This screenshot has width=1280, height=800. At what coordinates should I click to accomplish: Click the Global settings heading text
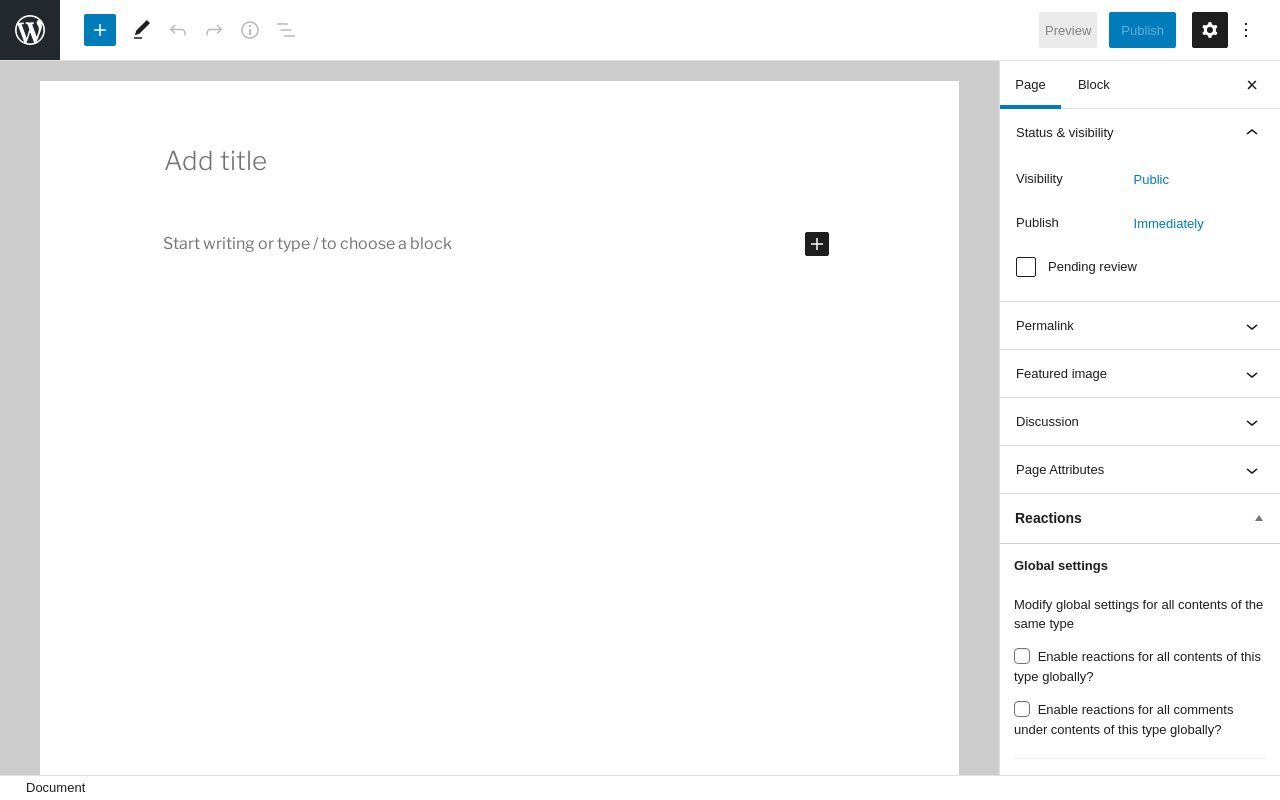tap(1061, 566)
